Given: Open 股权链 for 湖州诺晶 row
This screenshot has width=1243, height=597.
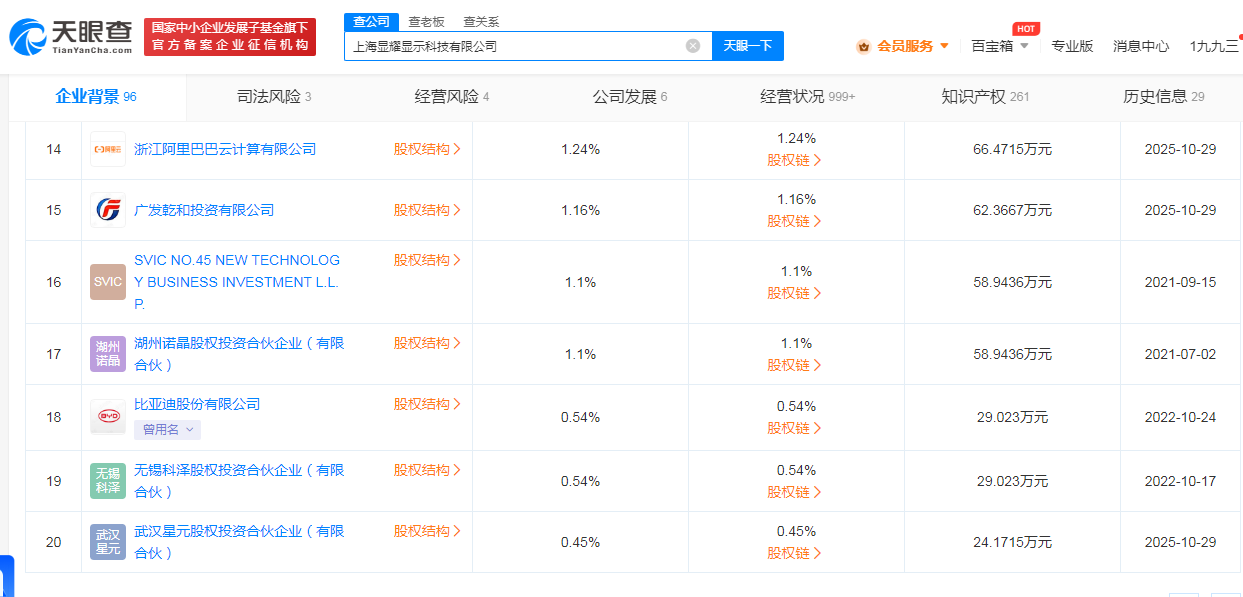Looking at the screenshot, I should click(795, 365).
